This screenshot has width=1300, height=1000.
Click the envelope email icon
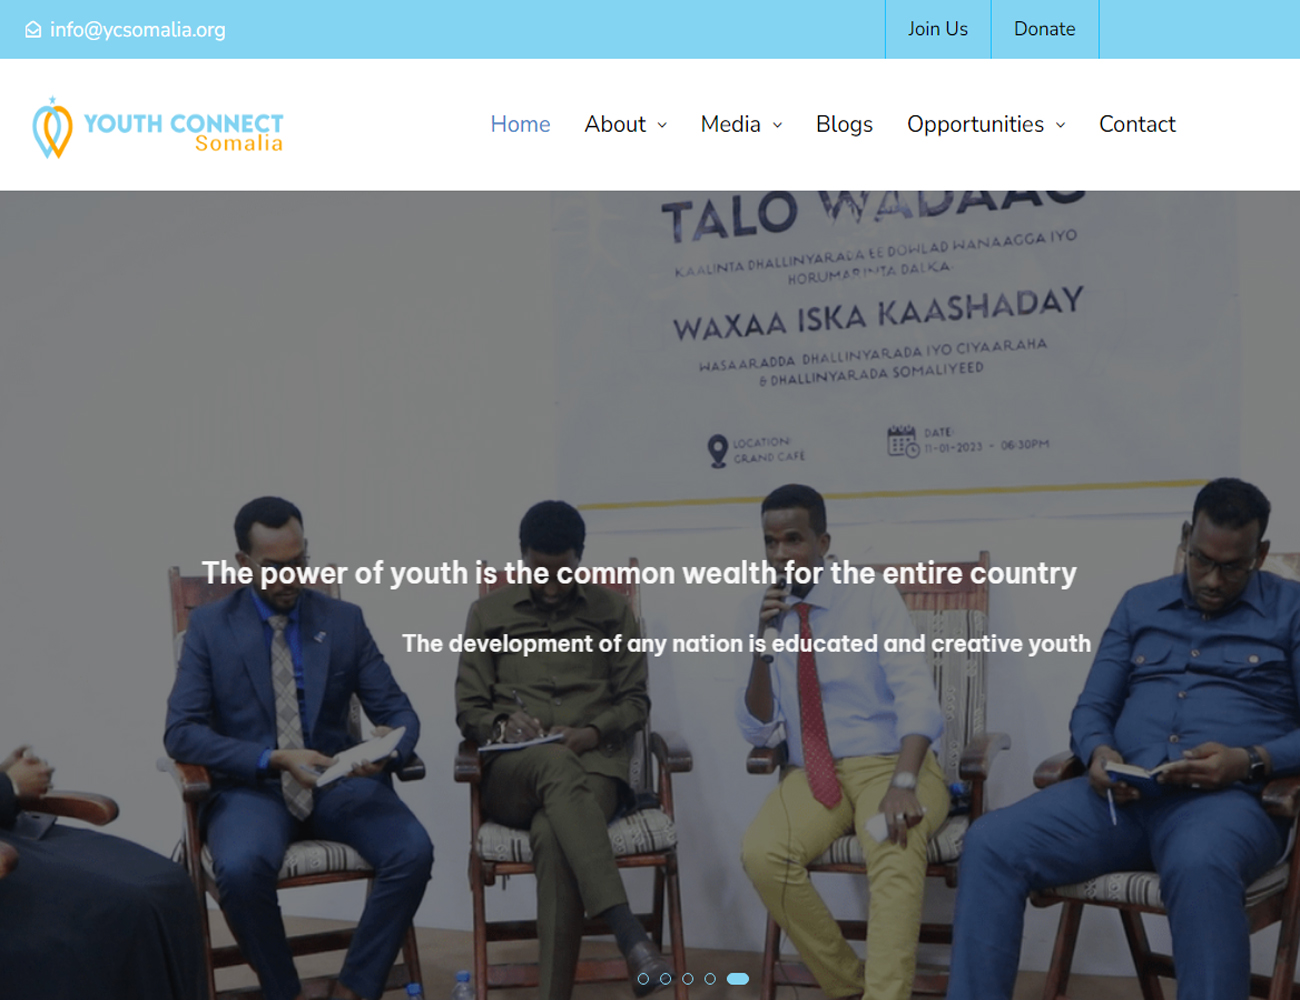pyautogui.click(x=33, y=30)
